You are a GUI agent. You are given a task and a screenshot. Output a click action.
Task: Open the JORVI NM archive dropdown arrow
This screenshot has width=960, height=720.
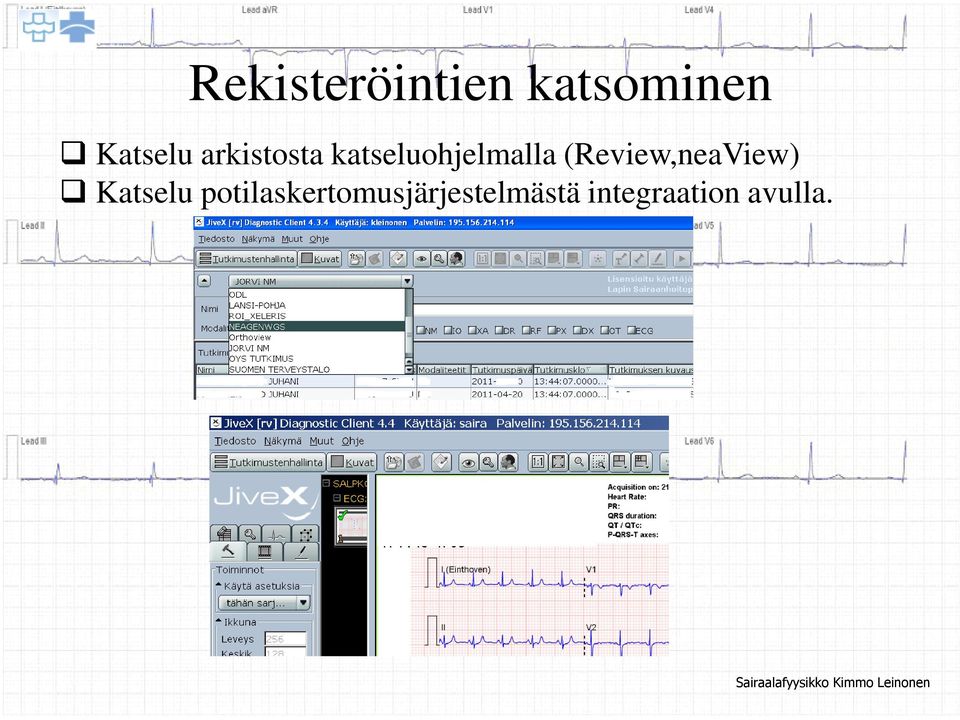click(x=407, y=281)
